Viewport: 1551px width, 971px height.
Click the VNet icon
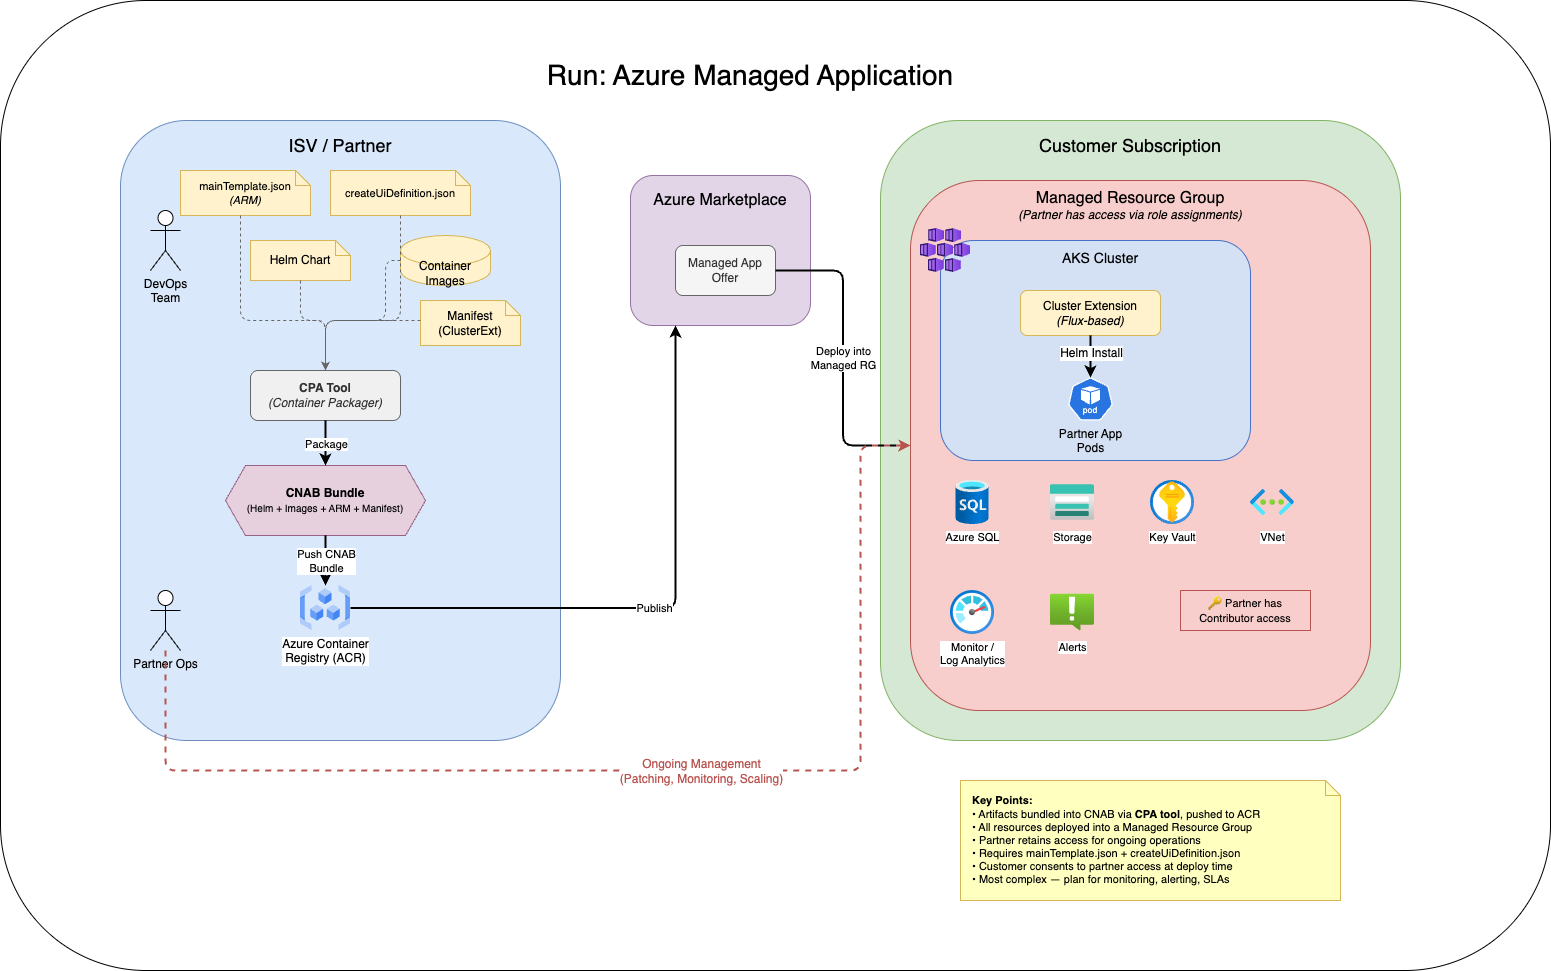1272,502
